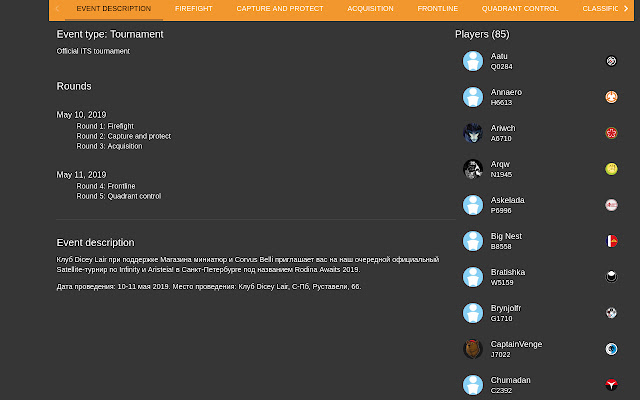The height and width of the screenshot is (400, 640).
Task: Open Bratishka's default avatar
Action: tap(473, 277)
